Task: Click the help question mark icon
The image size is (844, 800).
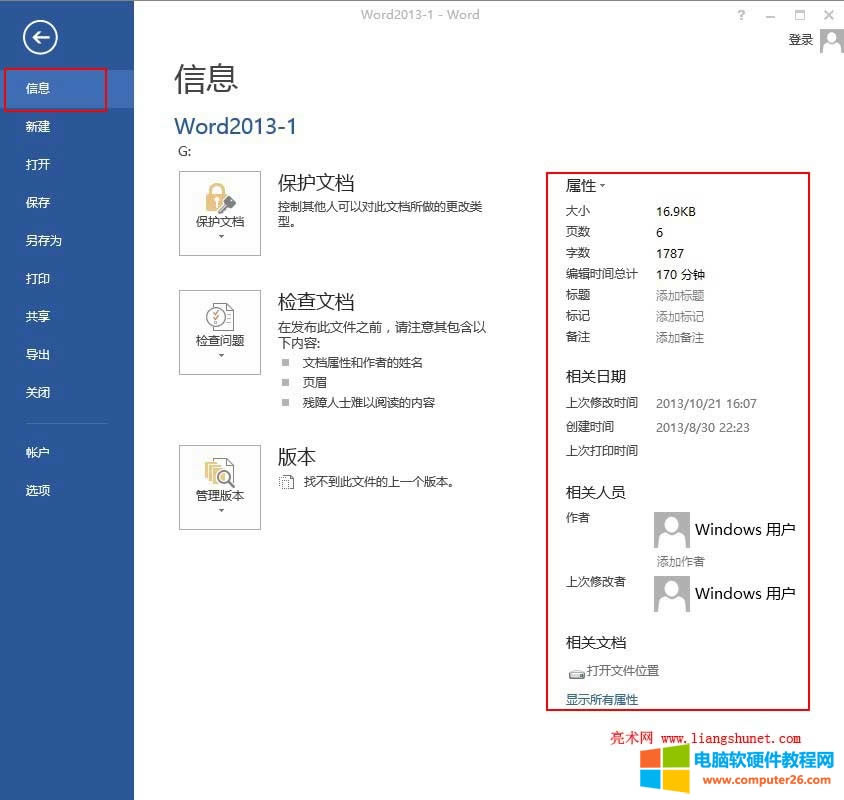Action: pos(741,15)
